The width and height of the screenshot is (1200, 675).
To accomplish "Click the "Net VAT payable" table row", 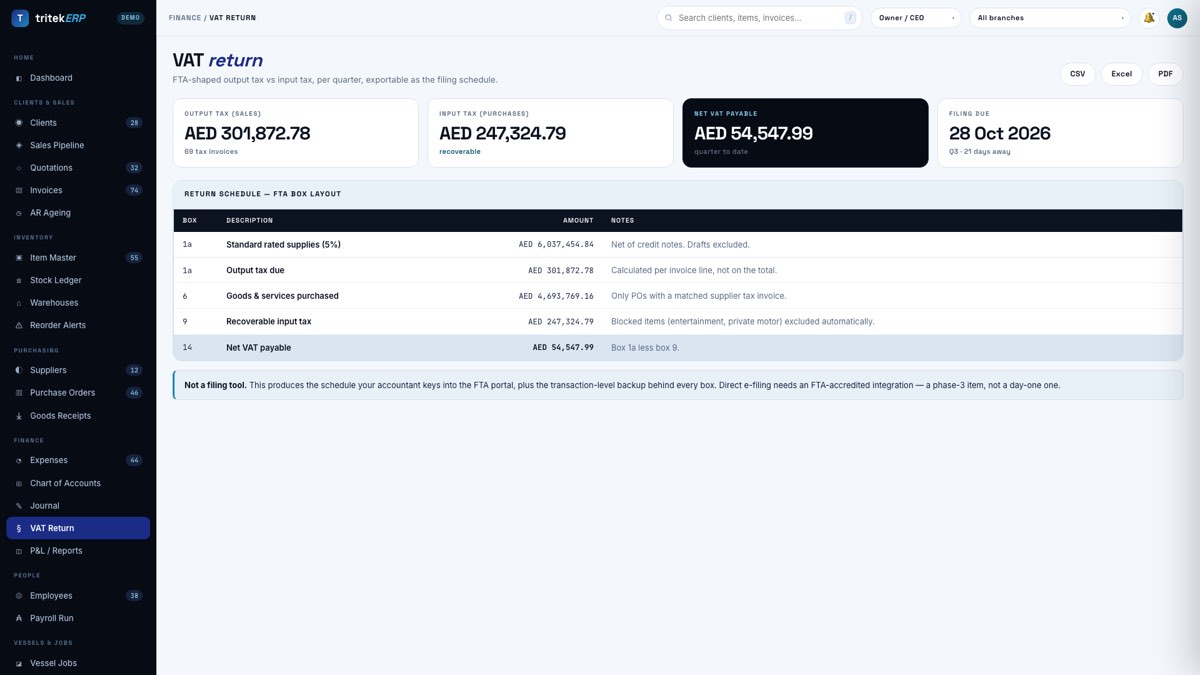I will 678,348.
